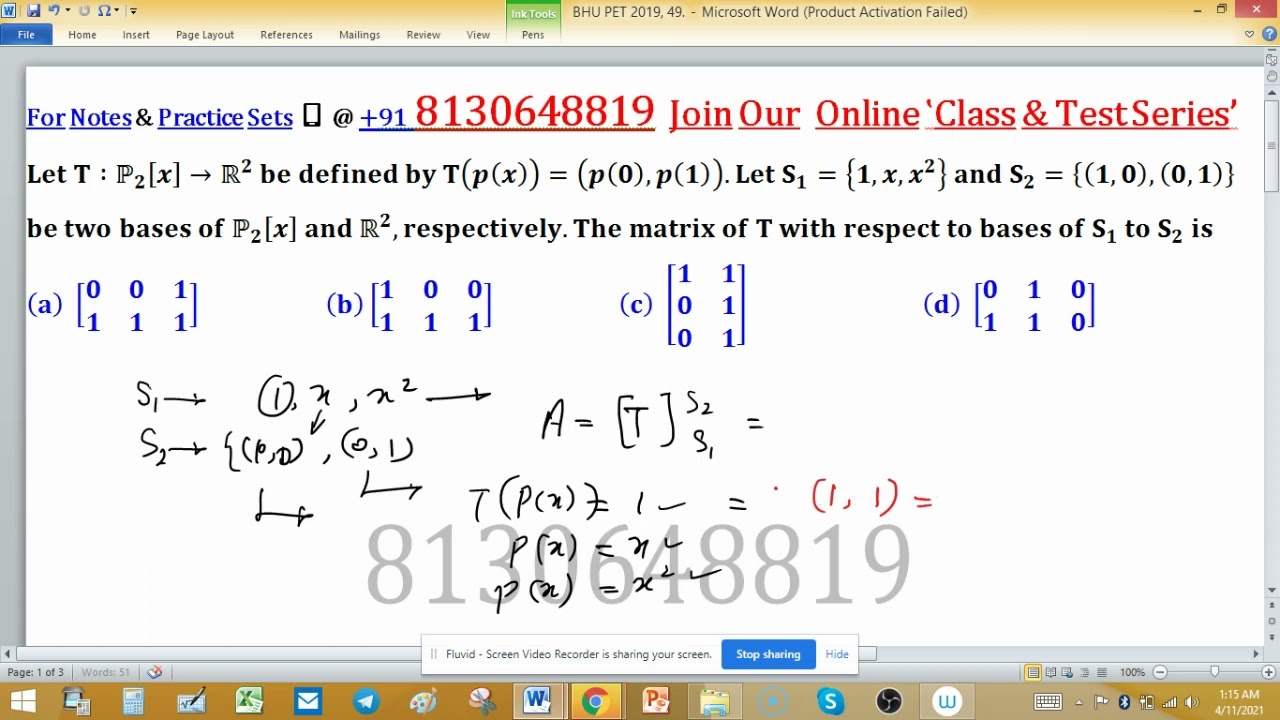1280x720 pixels.
Task: Open the Mail app in taskbar
Action: point(307,701)
